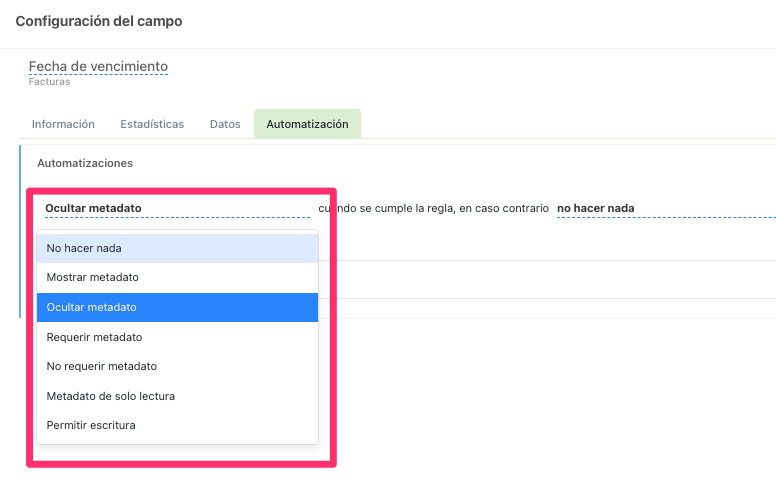Viewport: 776px width, 495px height.
Task: Choose 'Permitir escritura' from the list
Action: [x=177, y=425]
